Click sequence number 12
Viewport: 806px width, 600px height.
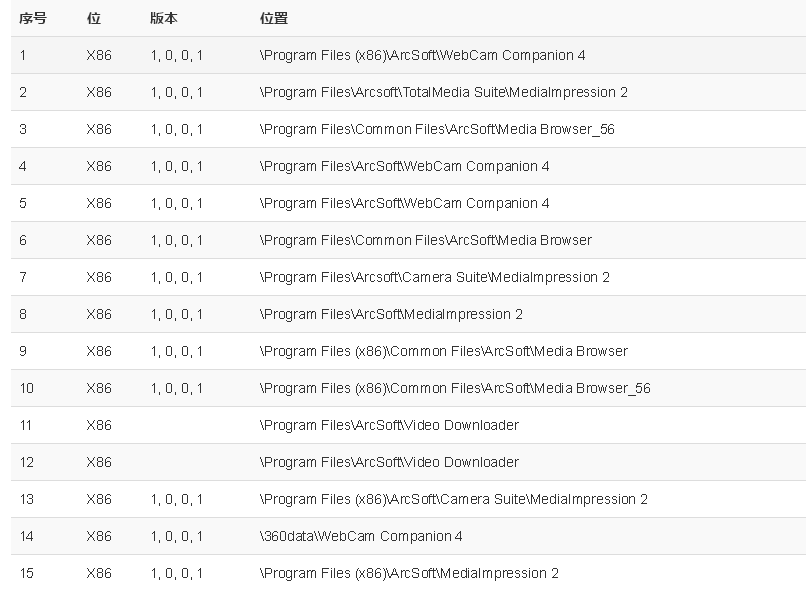tap(26, 462)
